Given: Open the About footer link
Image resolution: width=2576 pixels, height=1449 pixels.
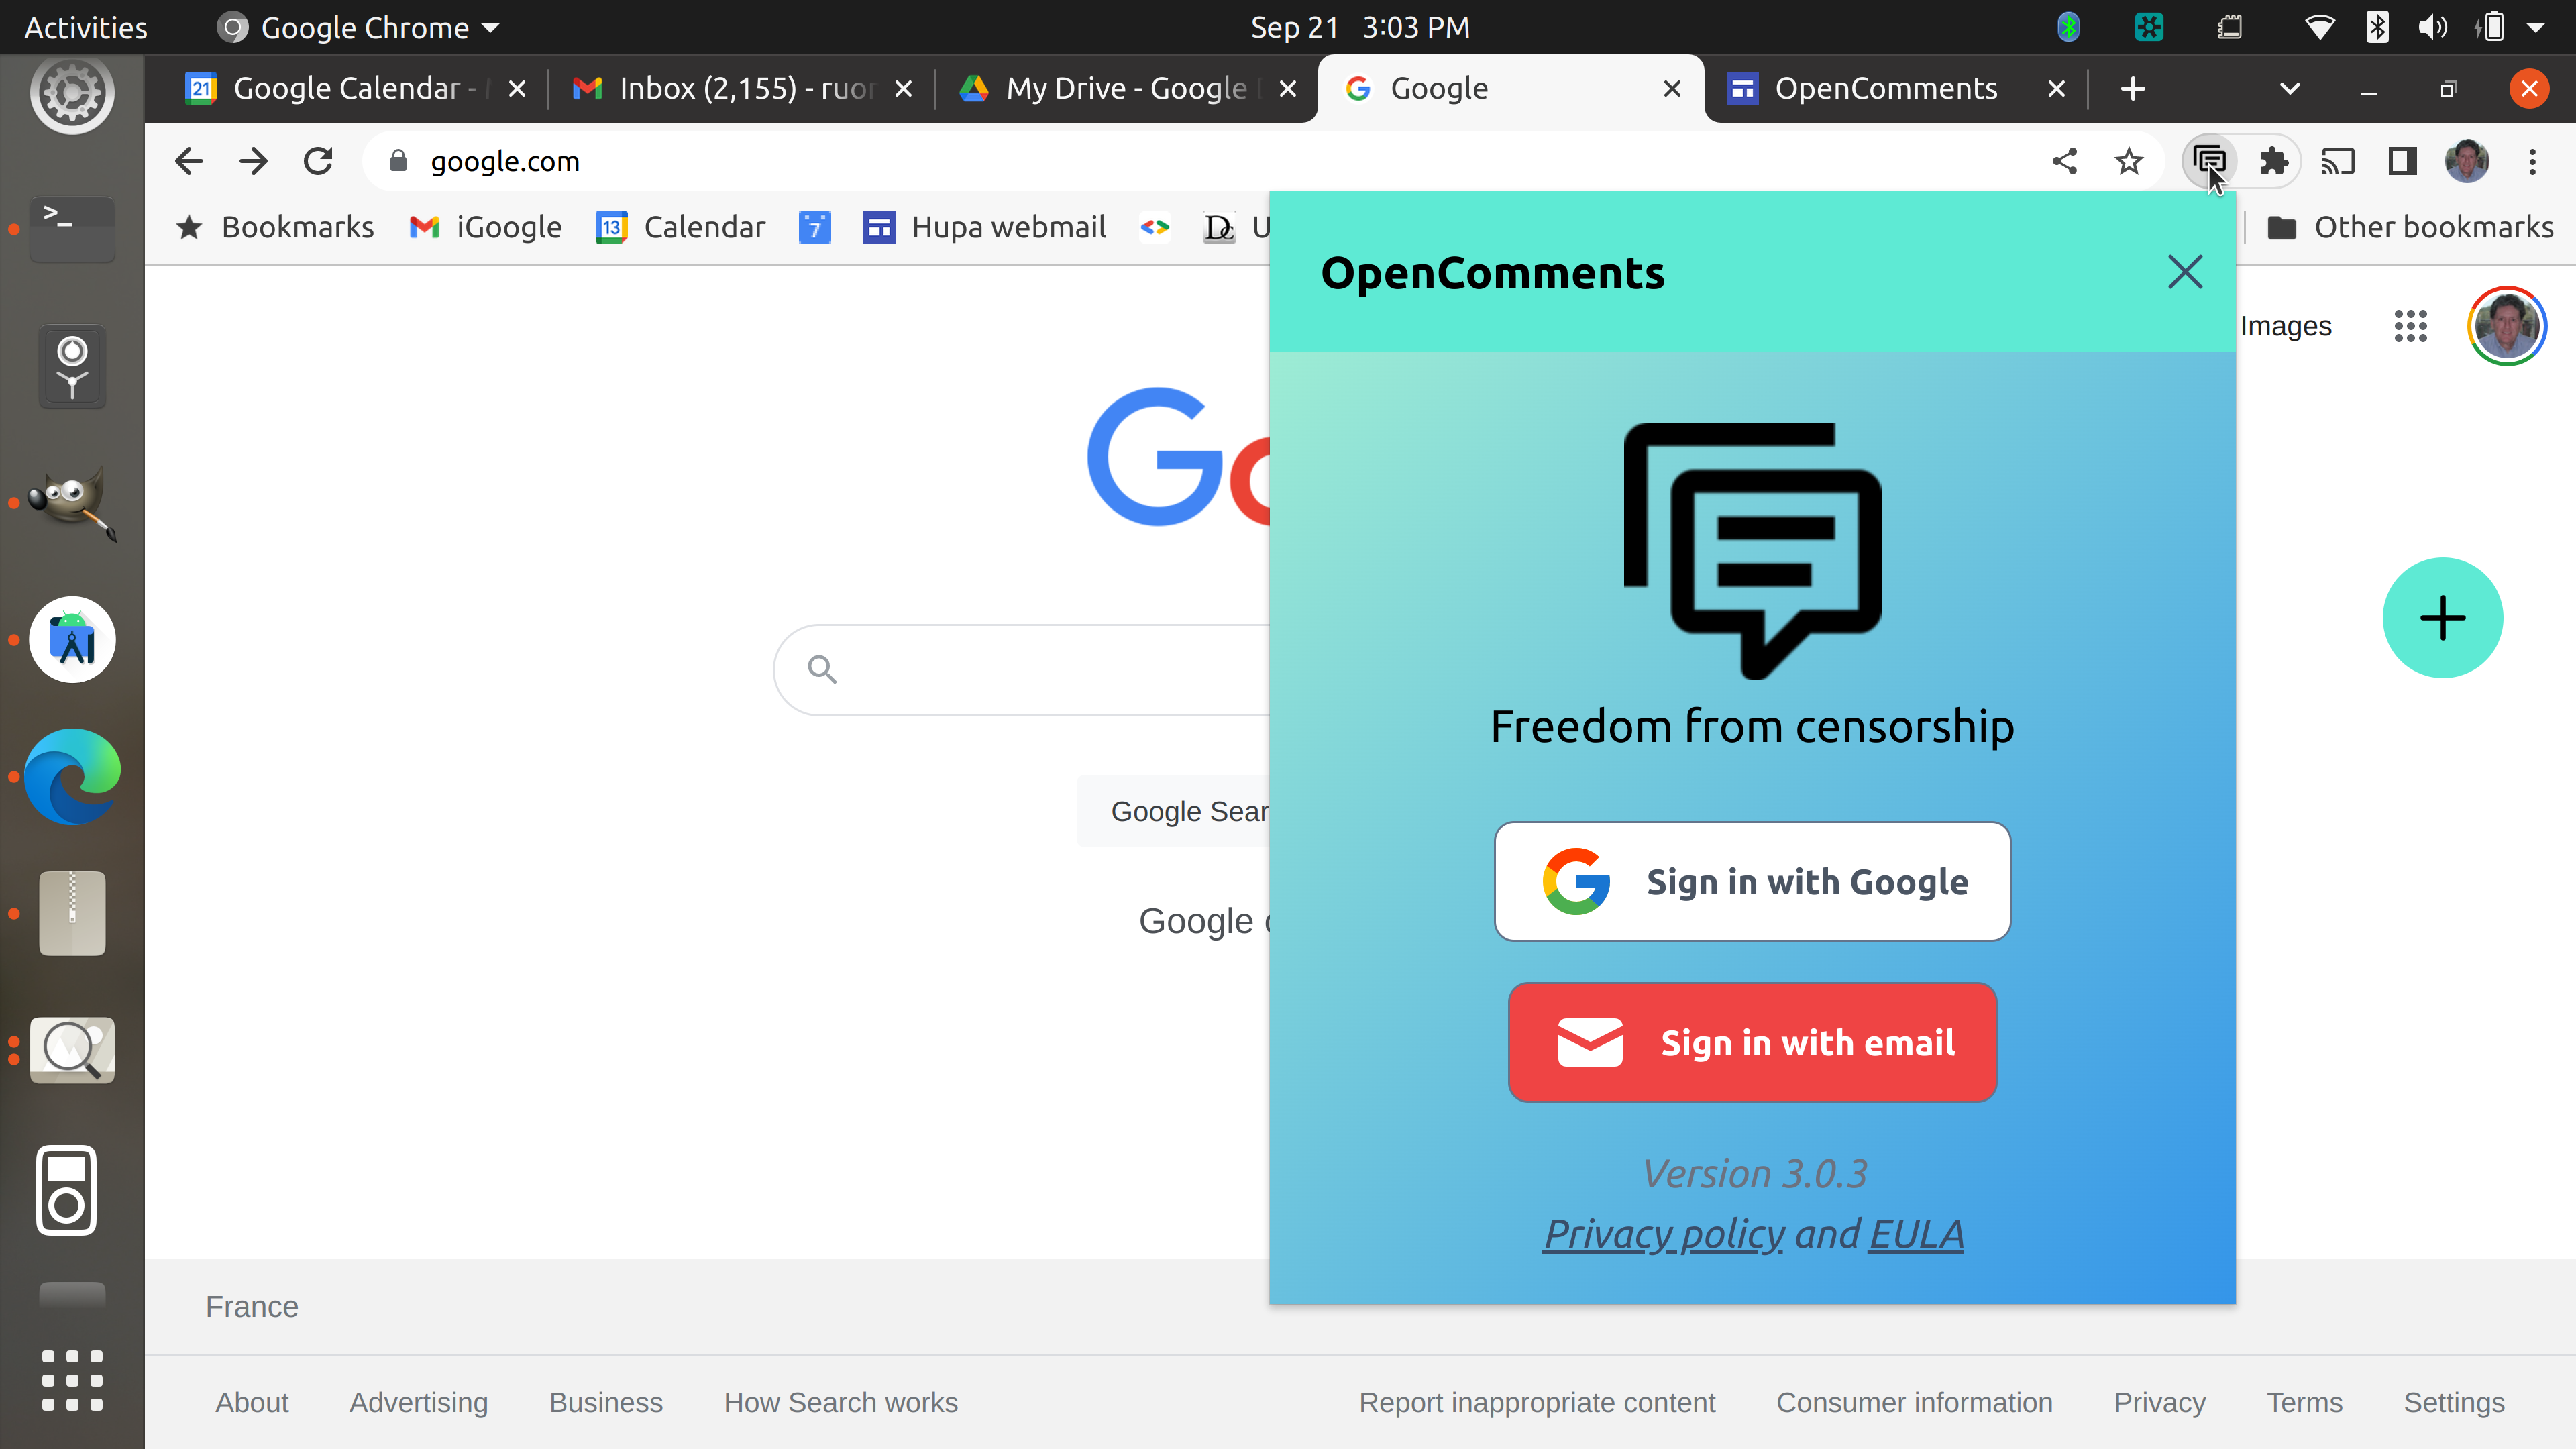Looking at the screenshot, I should pos(252,1402).
